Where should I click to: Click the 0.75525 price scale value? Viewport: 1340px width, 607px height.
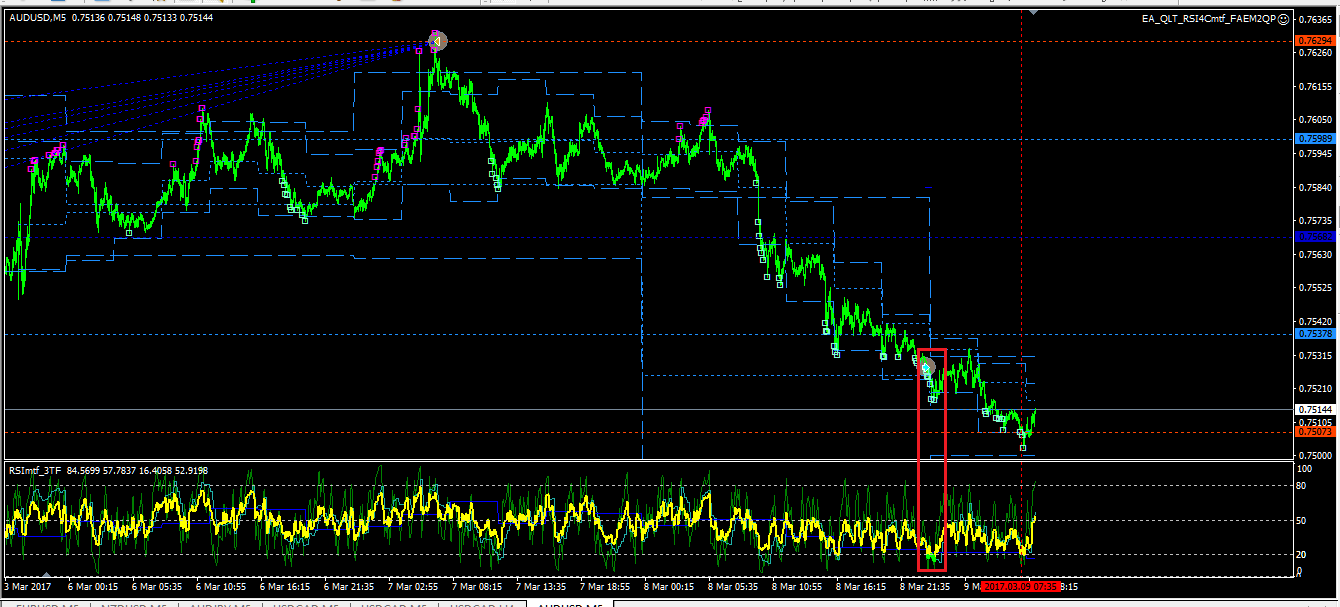(1314, 288)
